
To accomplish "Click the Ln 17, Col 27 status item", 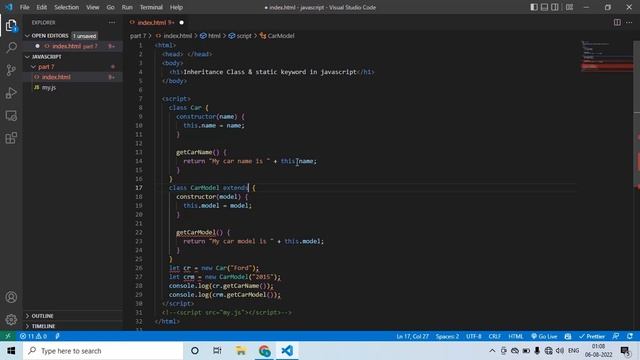I will pyautogui.click(x=412, y=336).
